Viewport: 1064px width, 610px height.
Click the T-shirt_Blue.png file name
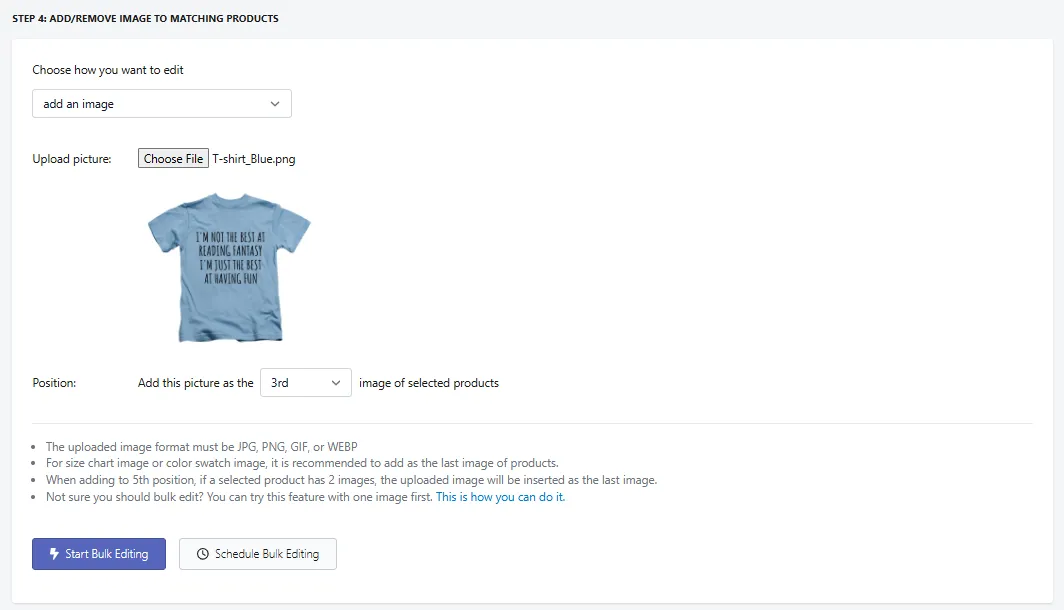pos(254,159)
